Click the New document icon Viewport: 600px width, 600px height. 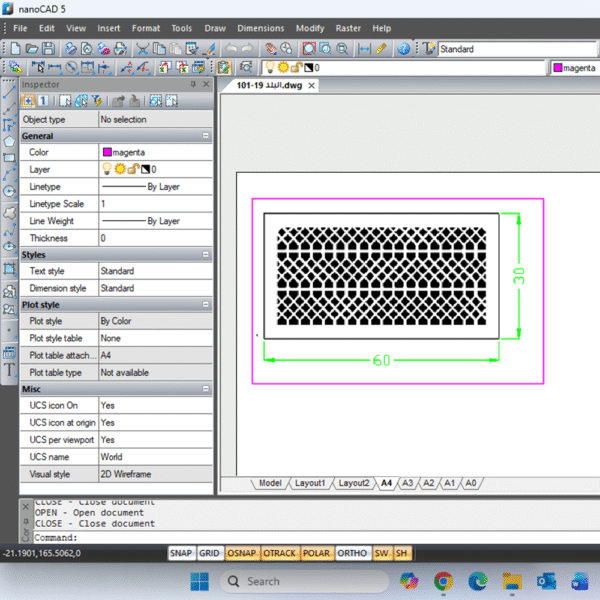[x=16, y=48]
